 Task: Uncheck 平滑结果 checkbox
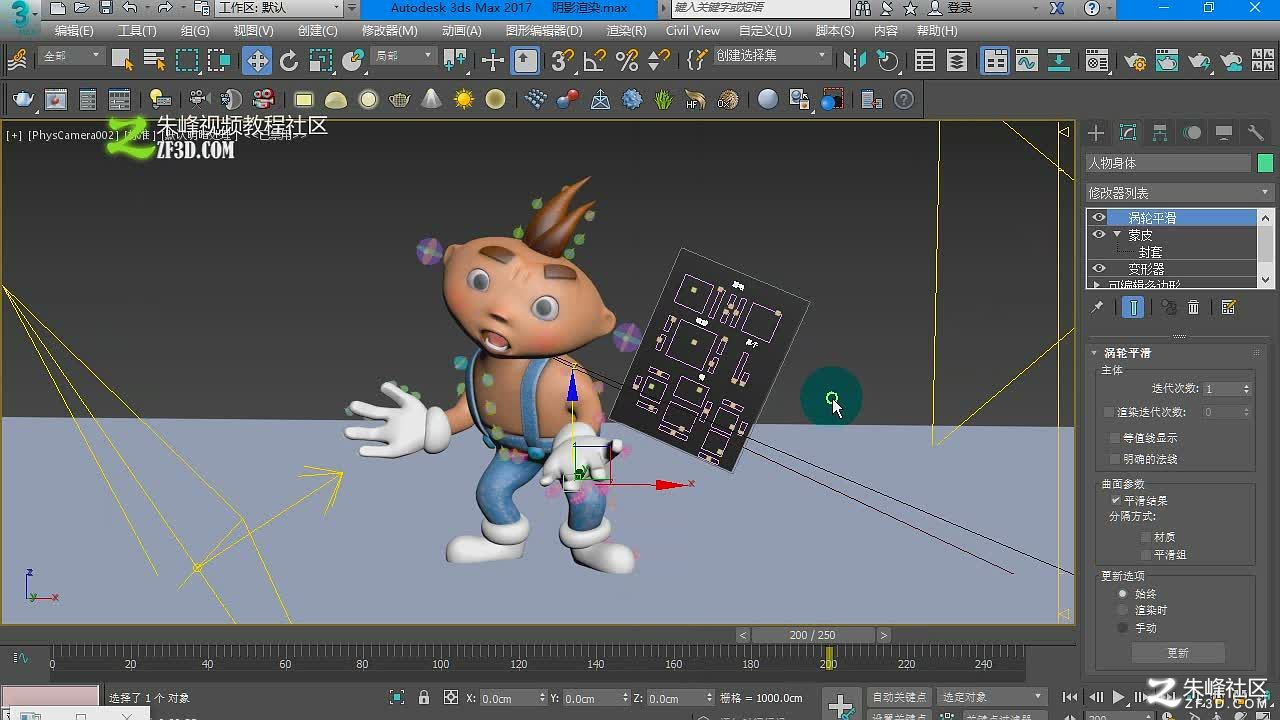click(x=1116, y=500)
